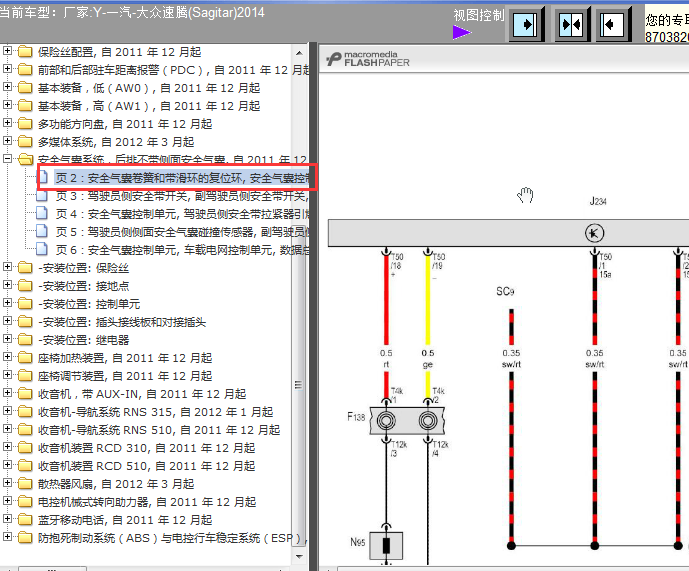Viewport: 689px width, 571px height.
Task: Expand 收音机，带 AUX-IN node
Action: tap(7, 393)
